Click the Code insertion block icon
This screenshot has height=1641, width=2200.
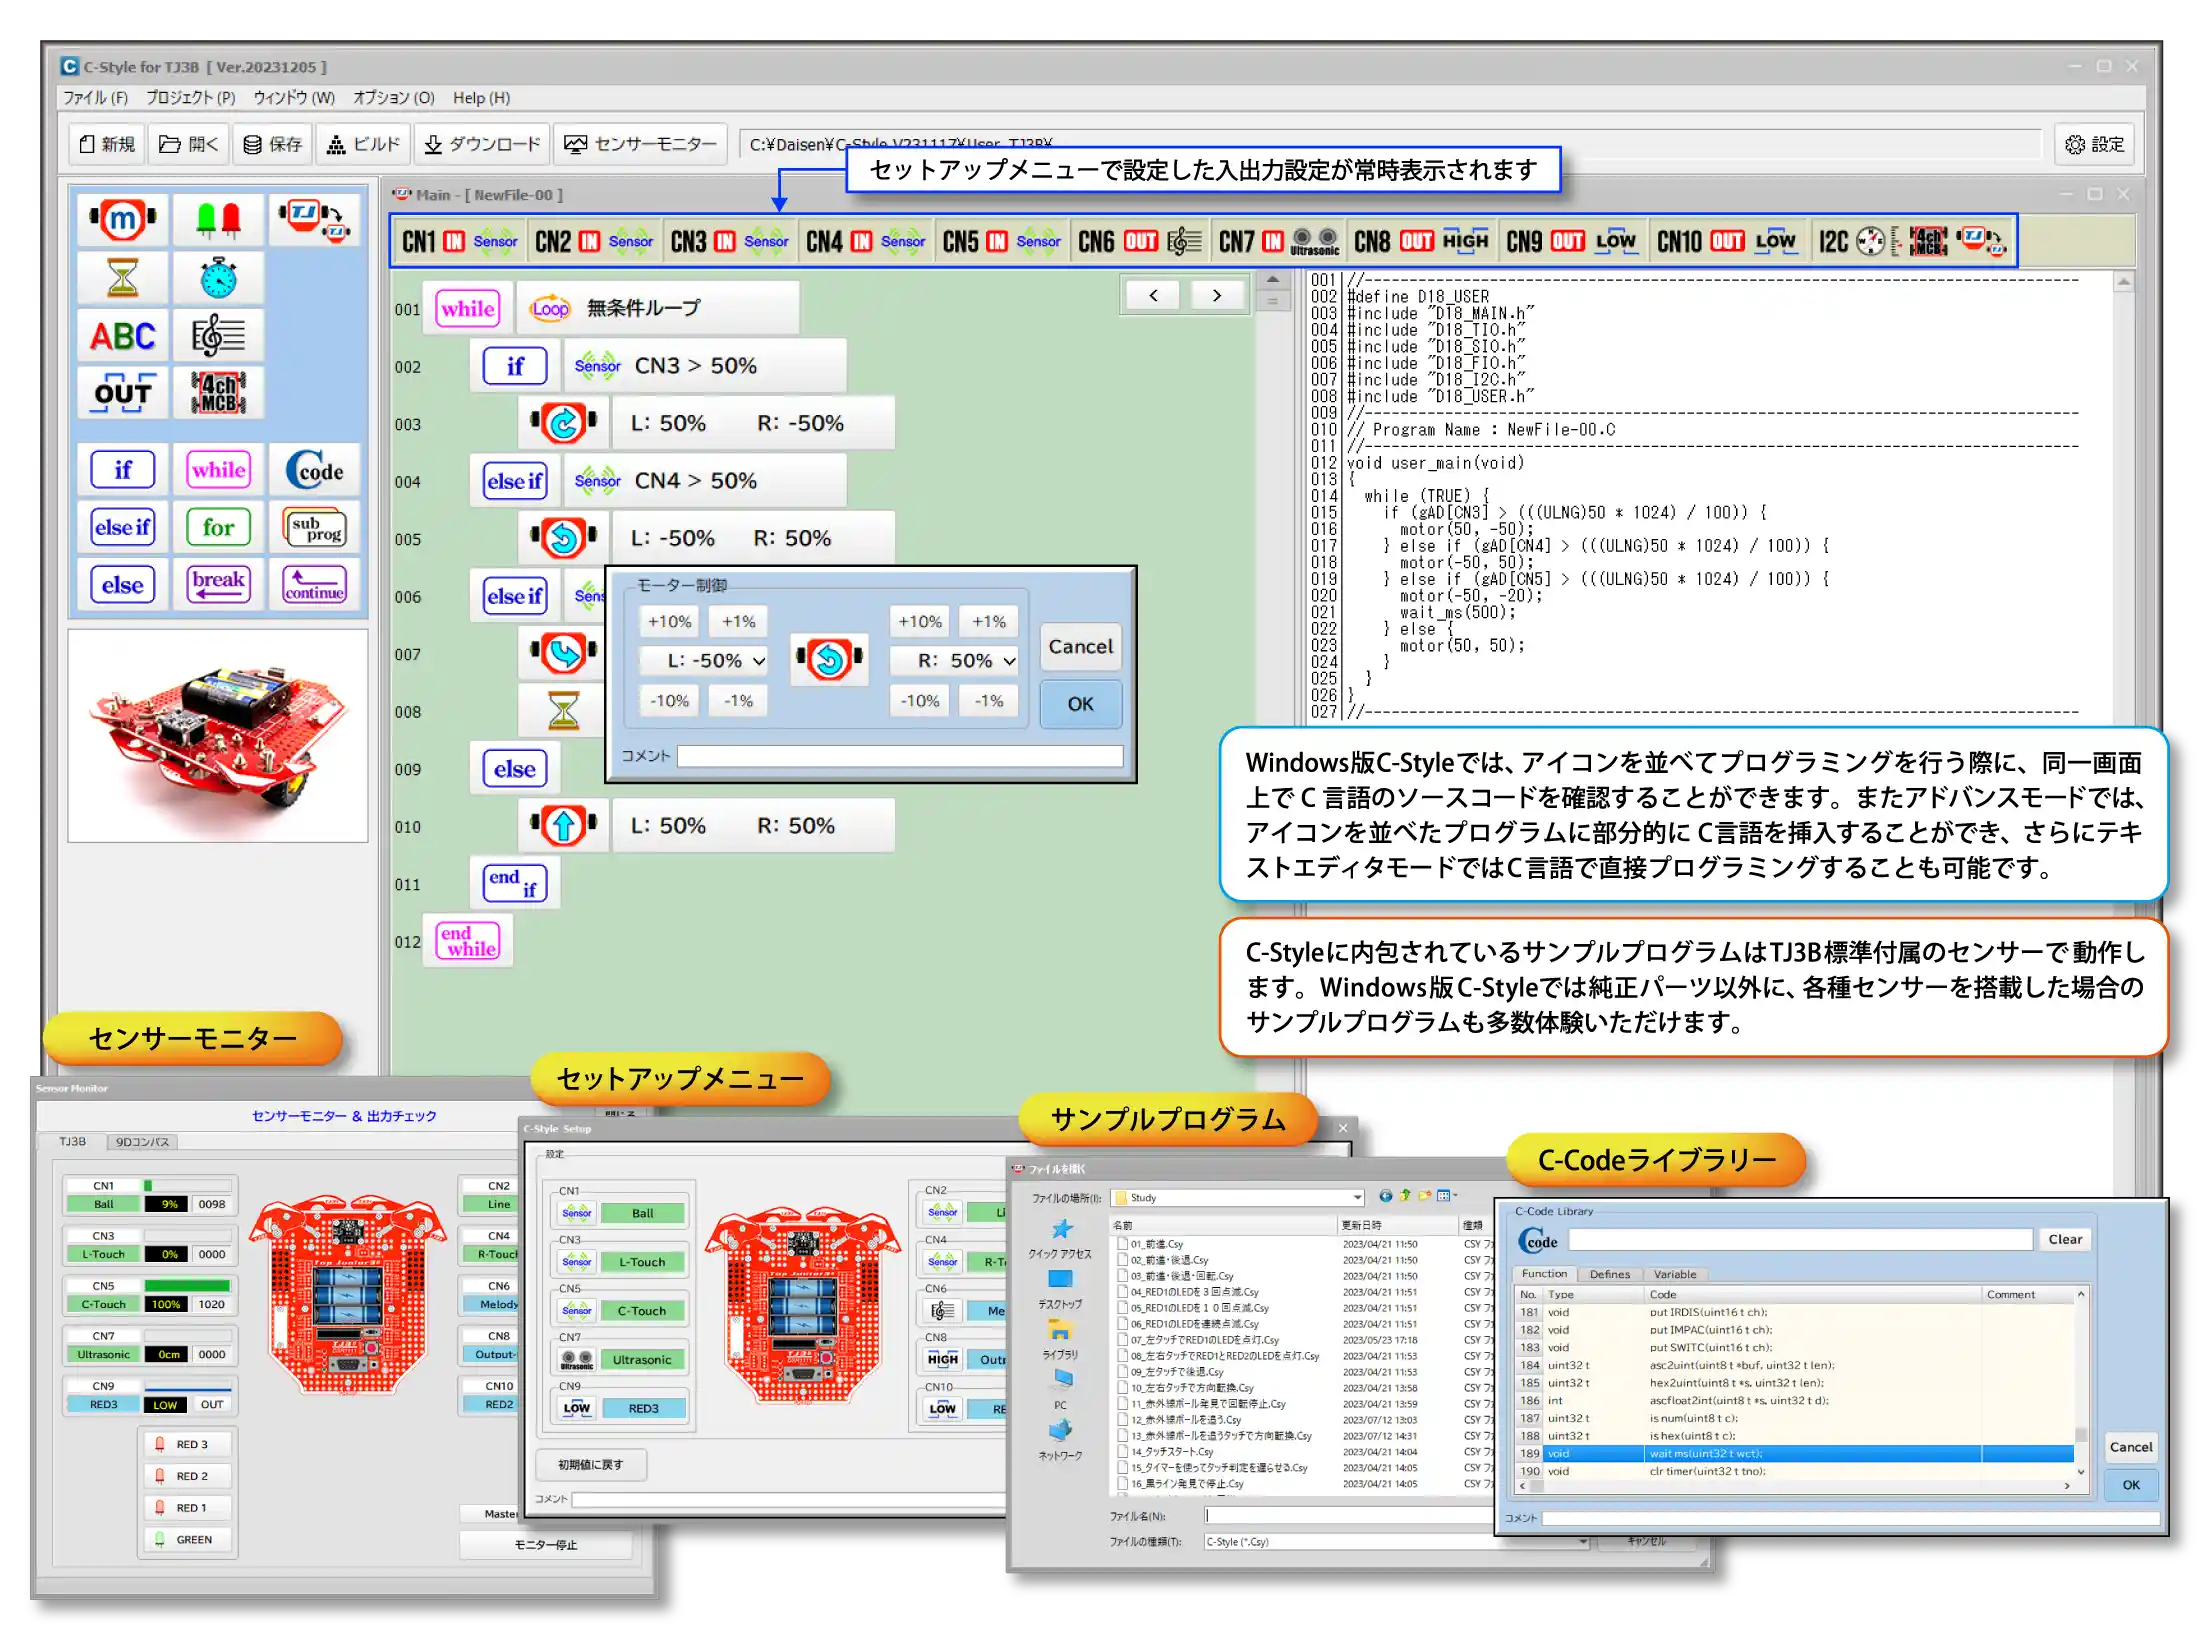click(x=315, y=470)
